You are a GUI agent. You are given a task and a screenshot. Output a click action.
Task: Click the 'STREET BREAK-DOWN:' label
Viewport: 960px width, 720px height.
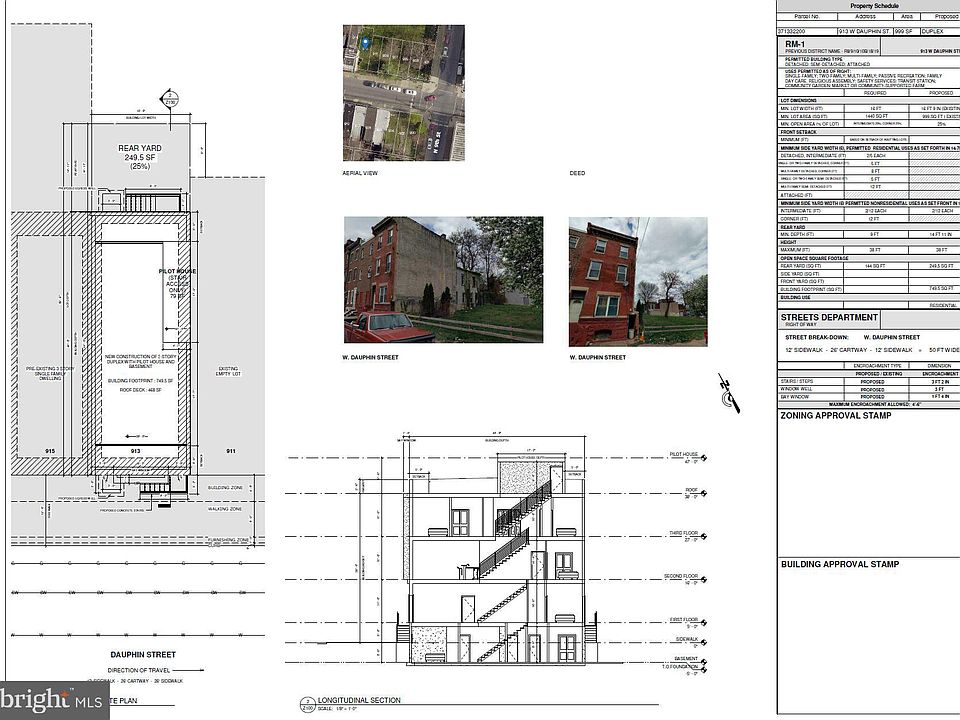tap(817, 337)
